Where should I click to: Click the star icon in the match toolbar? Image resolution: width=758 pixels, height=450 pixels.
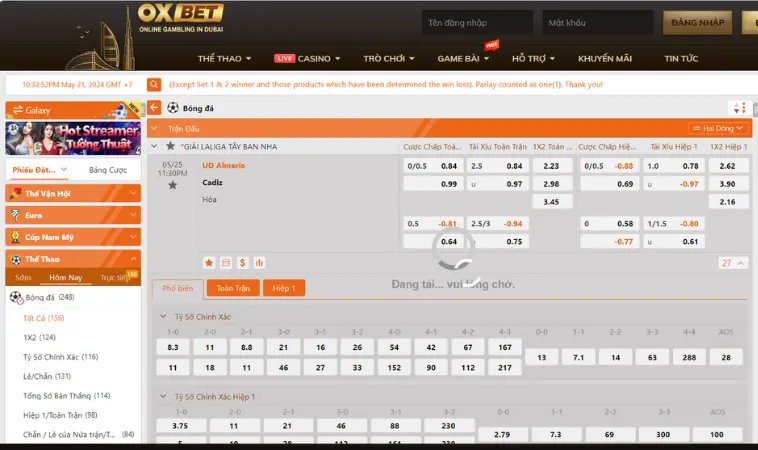click(x=209, y=262)
